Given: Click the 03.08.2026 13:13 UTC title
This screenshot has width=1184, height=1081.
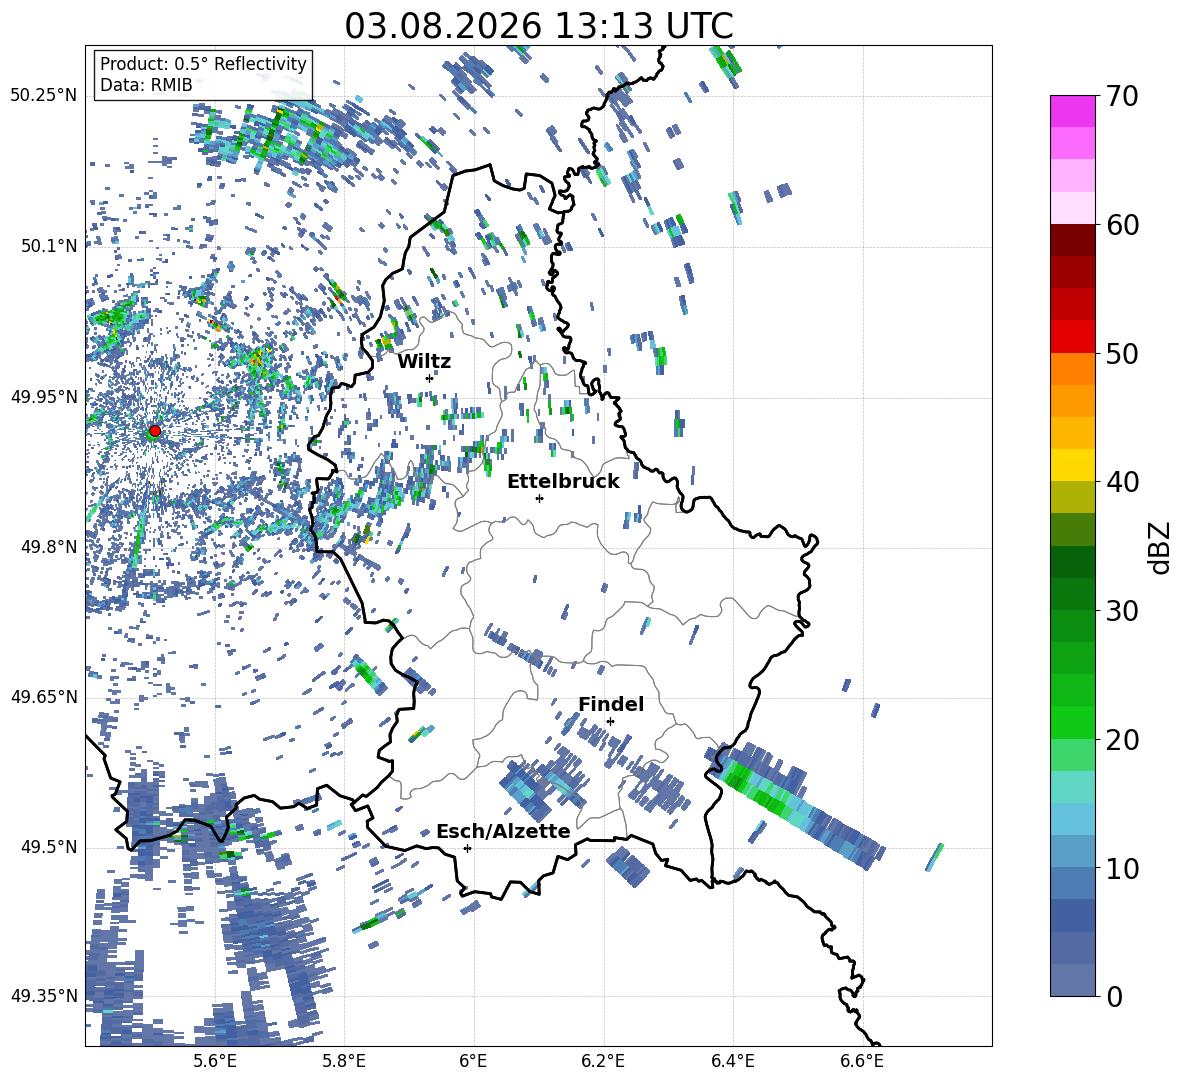Looking at the screenshot, I should tap(539, 26).
